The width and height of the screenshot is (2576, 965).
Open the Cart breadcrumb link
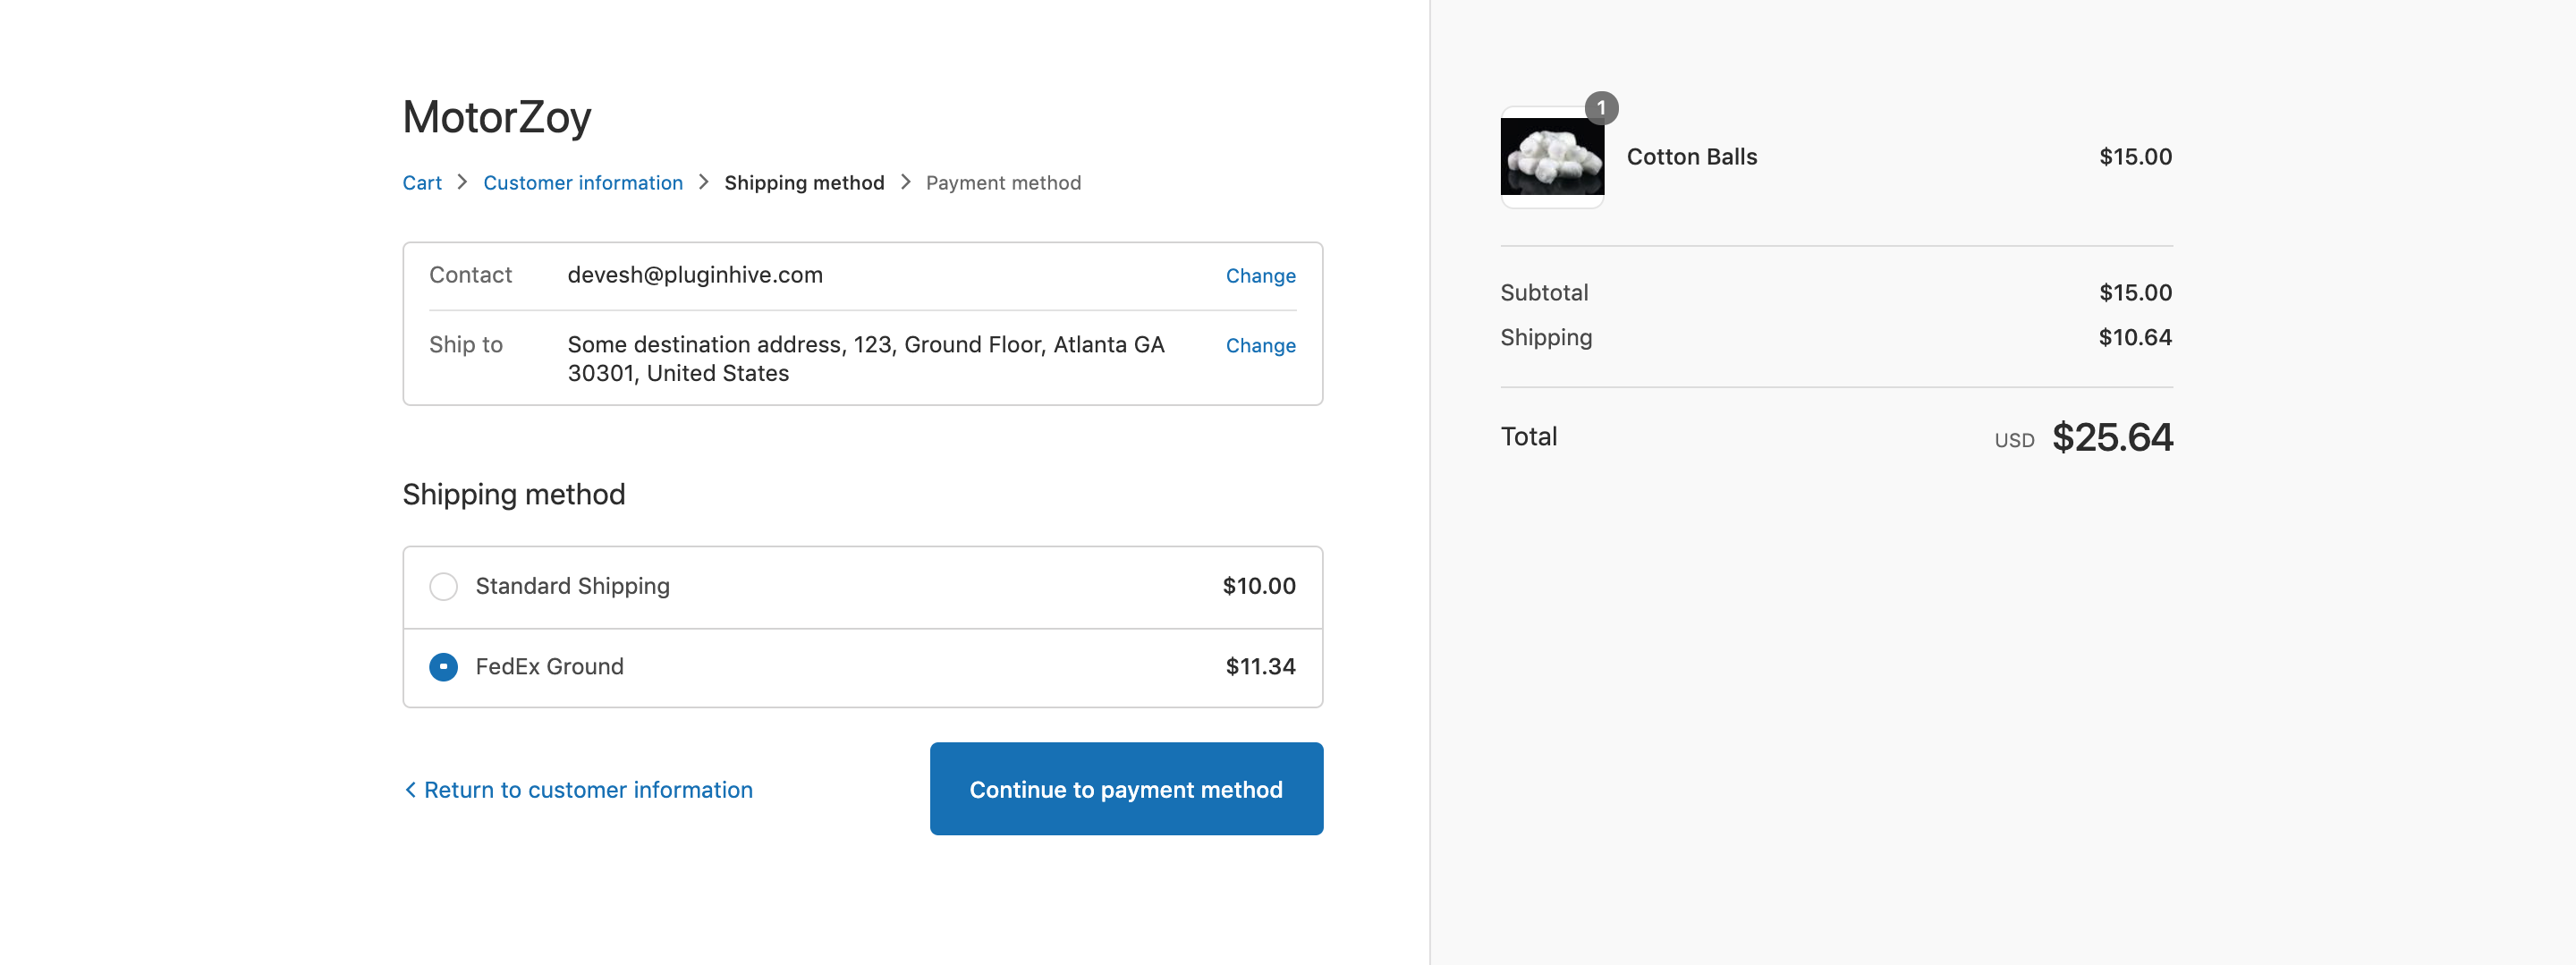coord(422,183)
